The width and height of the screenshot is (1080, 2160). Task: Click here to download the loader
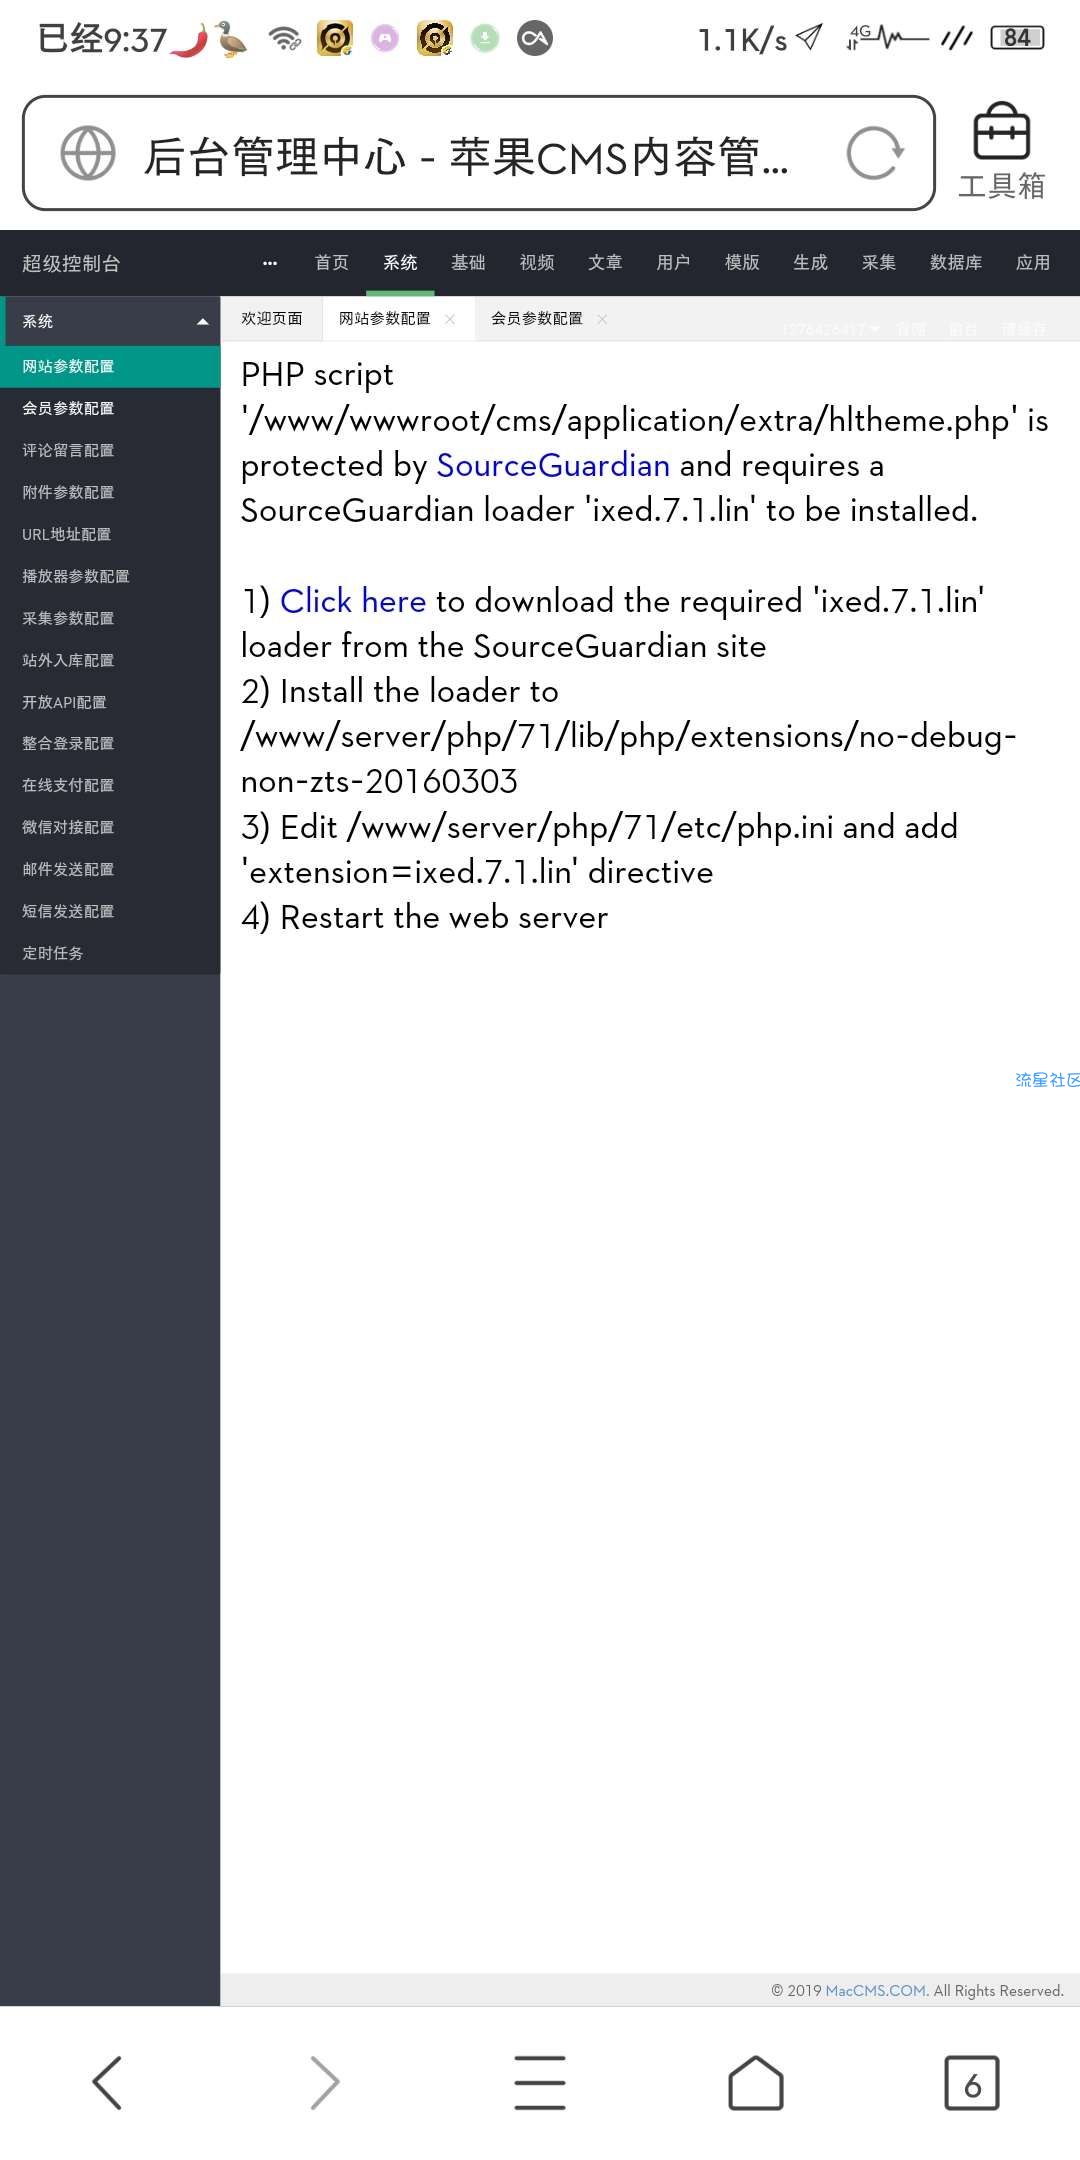353,601
